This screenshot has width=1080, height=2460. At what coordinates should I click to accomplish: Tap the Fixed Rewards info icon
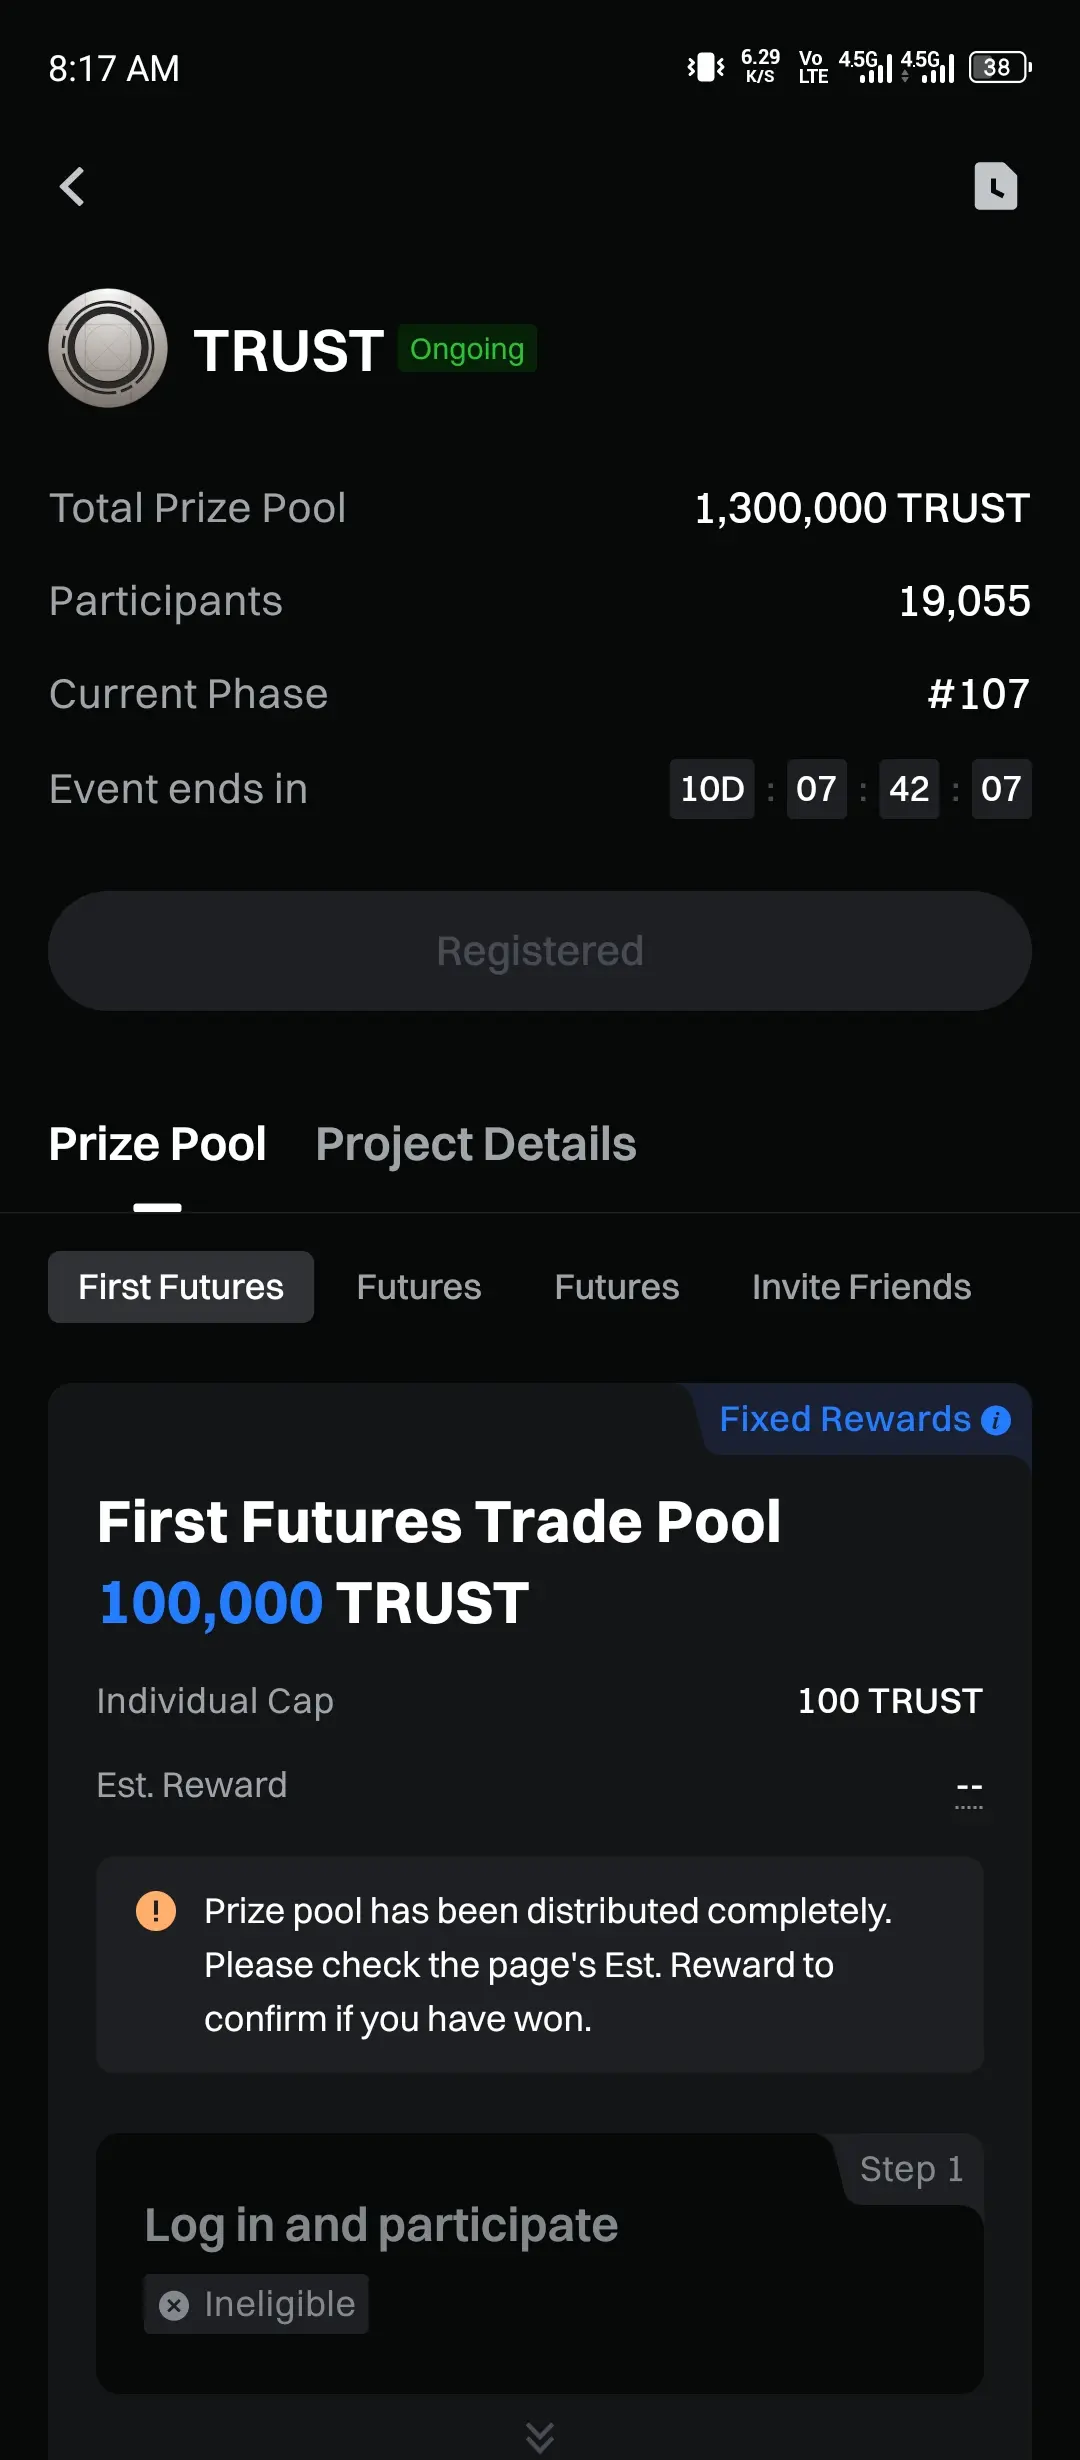point(996,1420)
